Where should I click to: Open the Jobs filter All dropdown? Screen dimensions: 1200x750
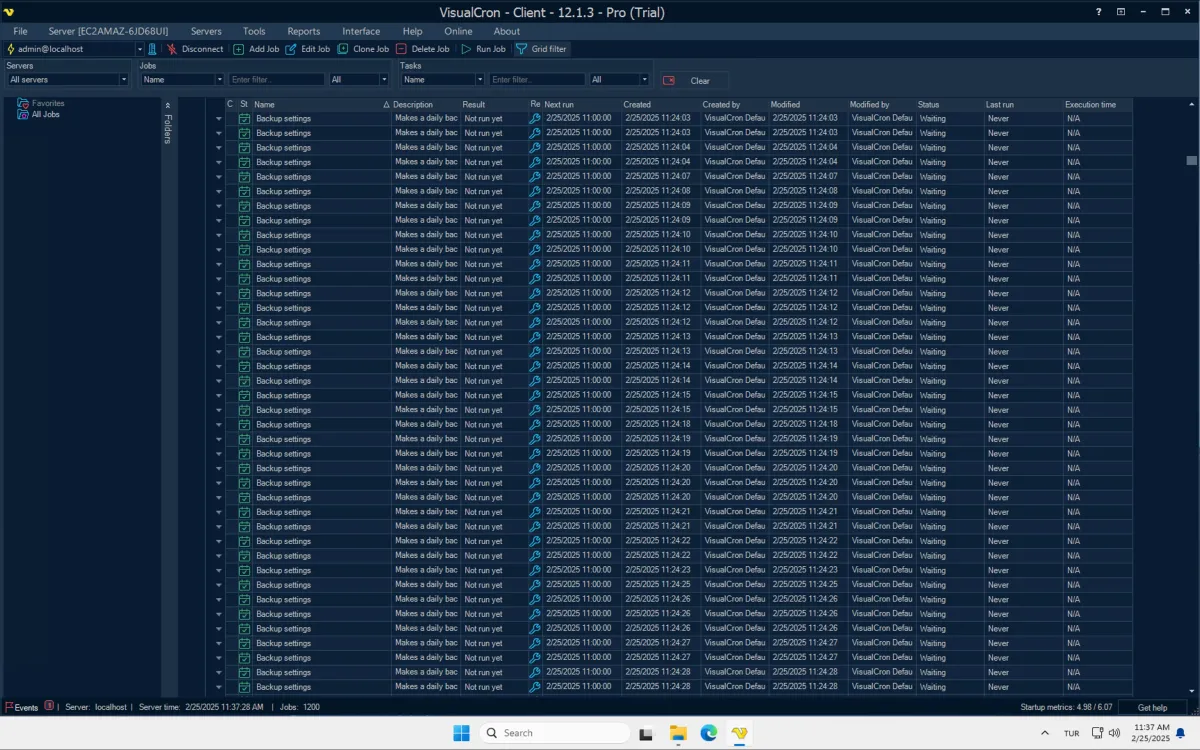point(383,80)
